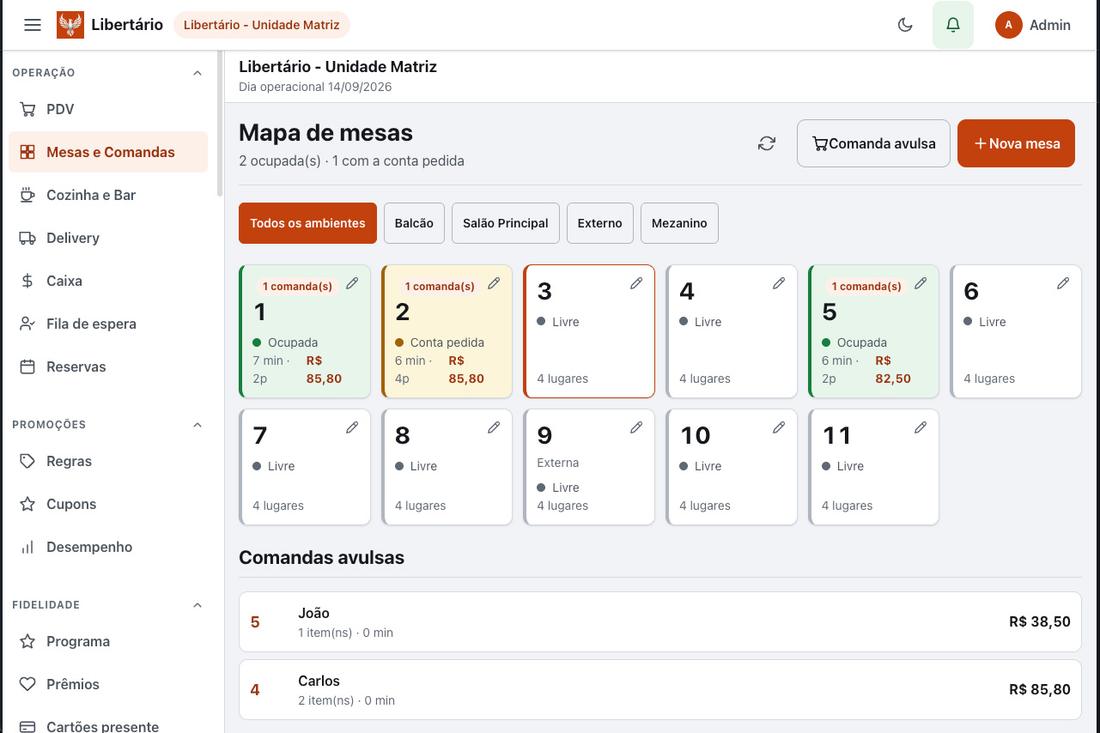This screenshot has width=1100, height=733.
Task: Open free table 3 card
Action: [589, 331]
